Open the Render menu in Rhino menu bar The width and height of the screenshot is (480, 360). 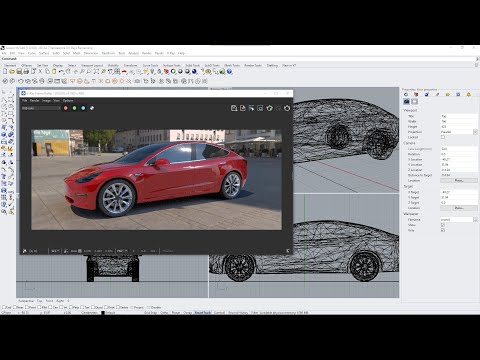147,53
